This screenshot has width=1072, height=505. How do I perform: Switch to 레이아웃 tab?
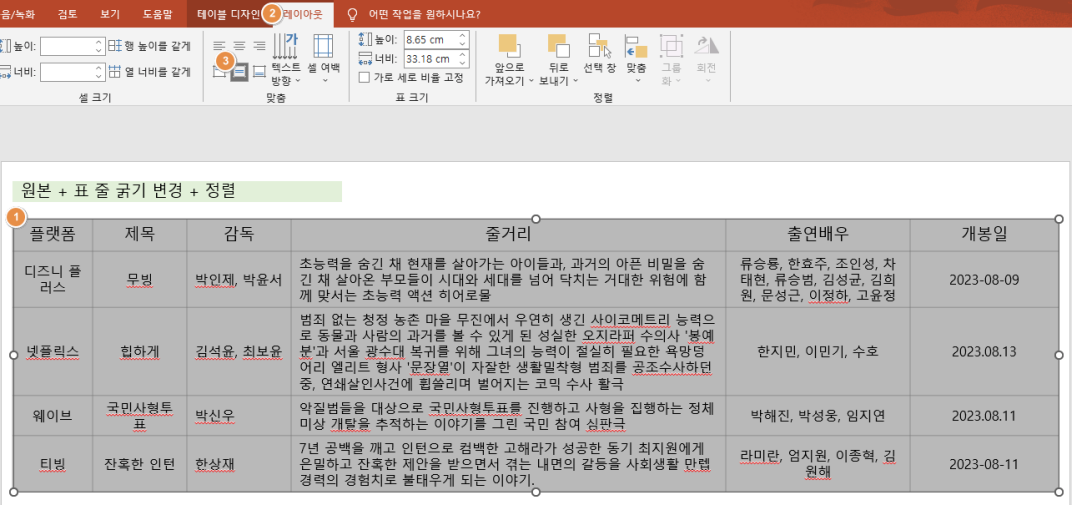point(304,13)
